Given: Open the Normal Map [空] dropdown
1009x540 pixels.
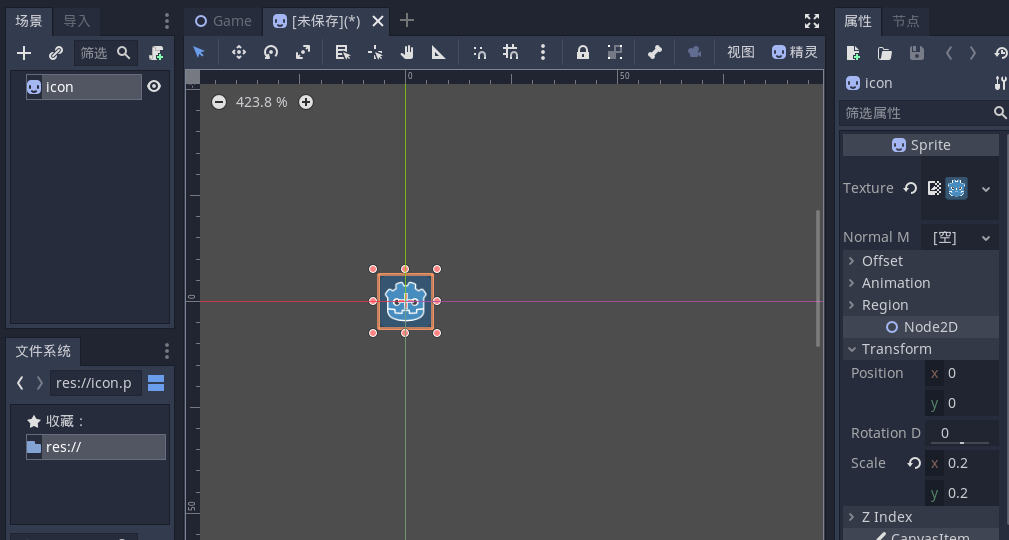Looking at the screenshot, I should point(960,237).
